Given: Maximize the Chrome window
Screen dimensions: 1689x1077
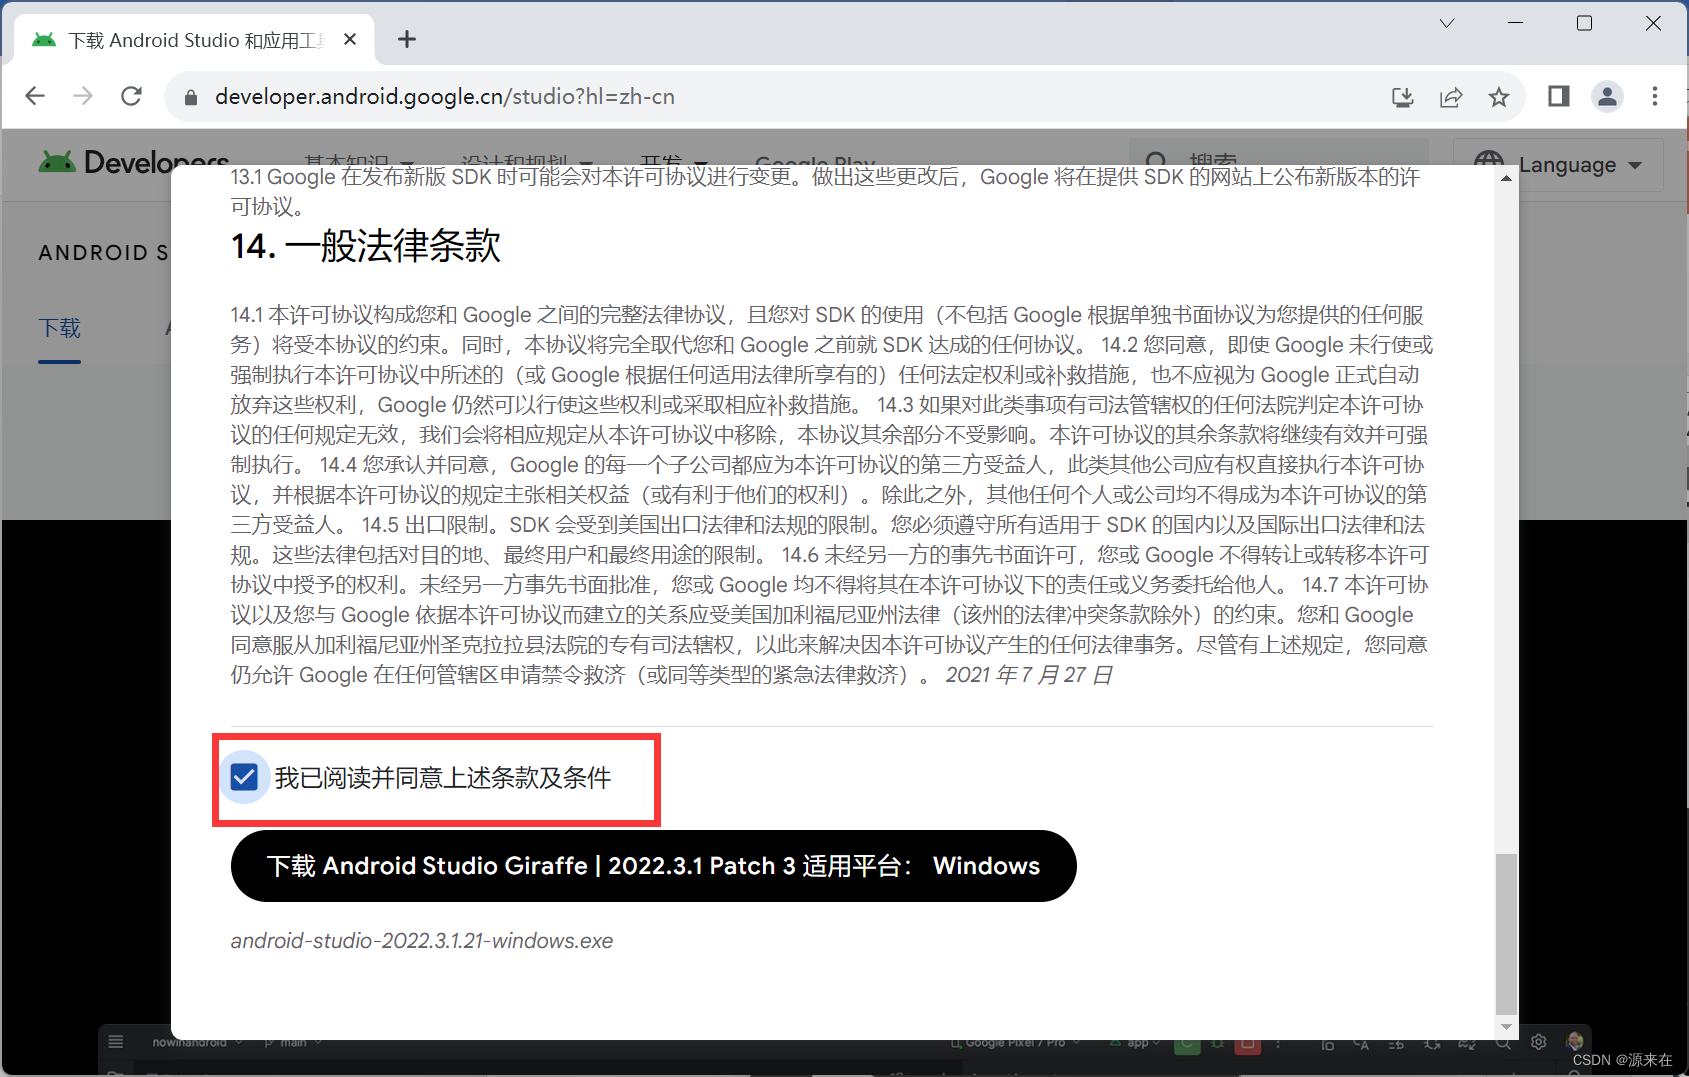Looking at the screenshot, I should 1585,23.
